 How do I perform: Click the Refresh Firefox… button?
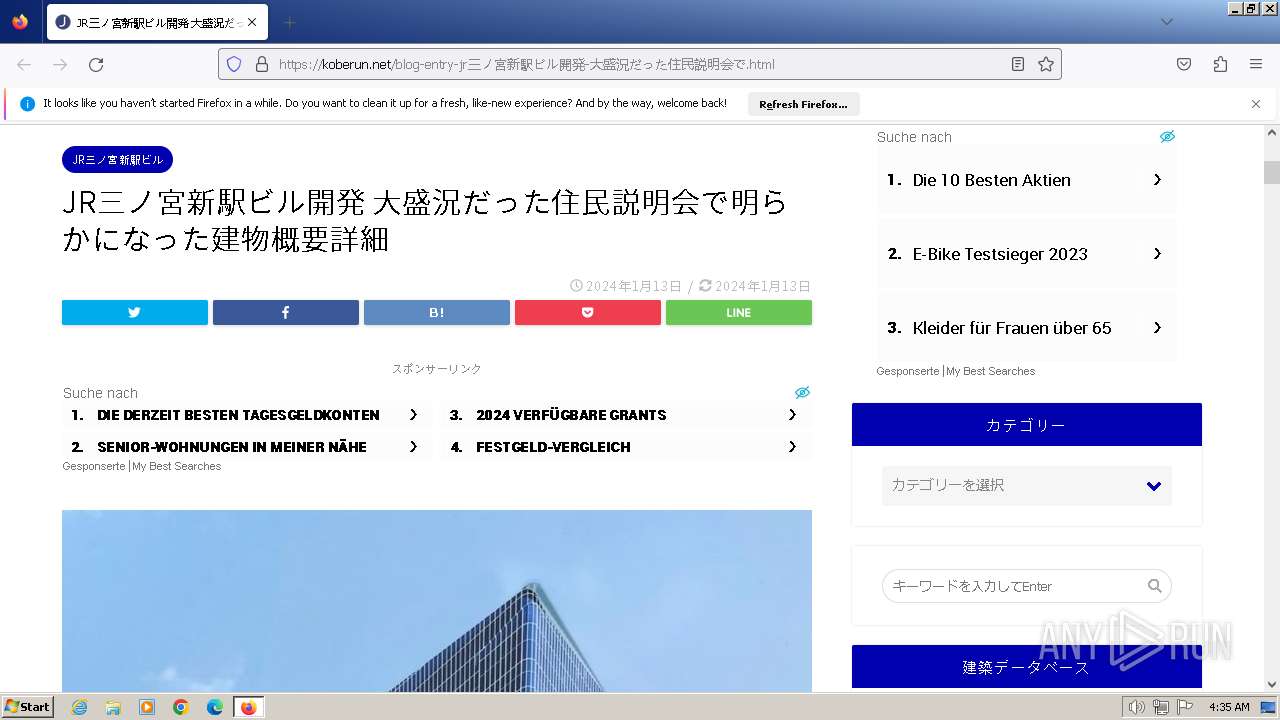tap(803, 104)
